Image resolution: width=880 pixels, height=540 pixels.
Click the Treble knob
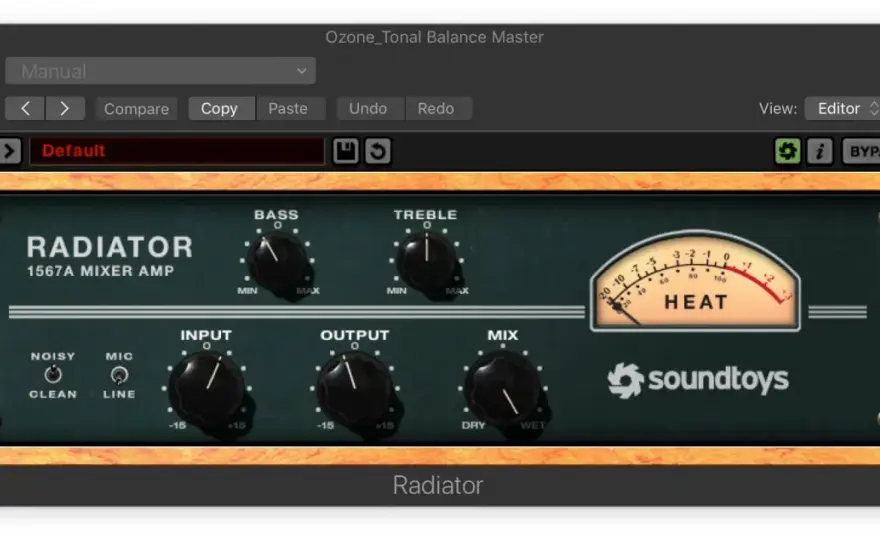(426, 260)
